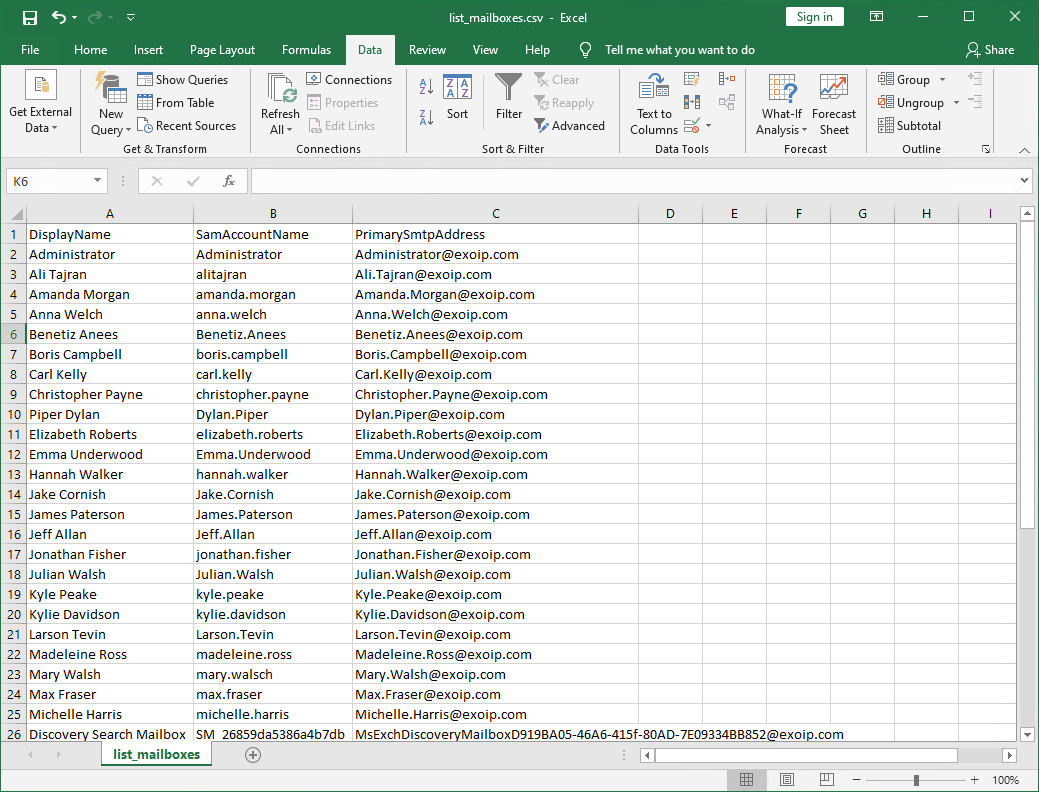The width and height of the screenshot is (1039, 792).
Task: Switch to Page Break Preview
Action: (826, 779)
